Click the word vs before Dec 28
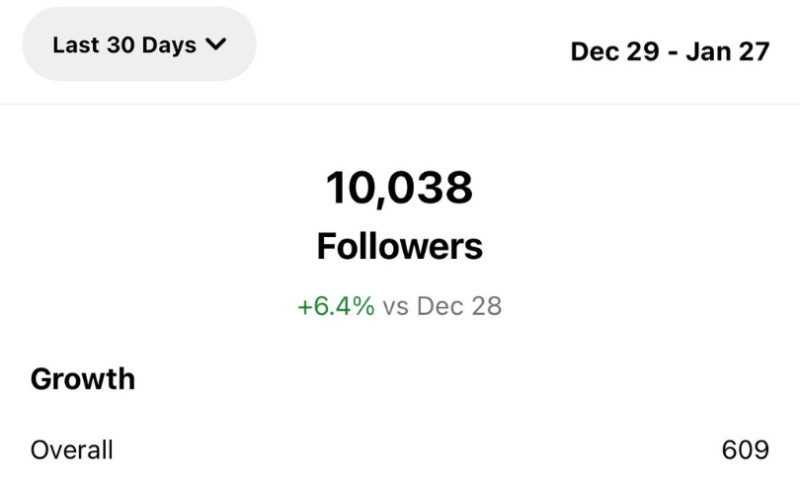Image resolution: width=800 pixels, height=480 pixels. [396, 307]
